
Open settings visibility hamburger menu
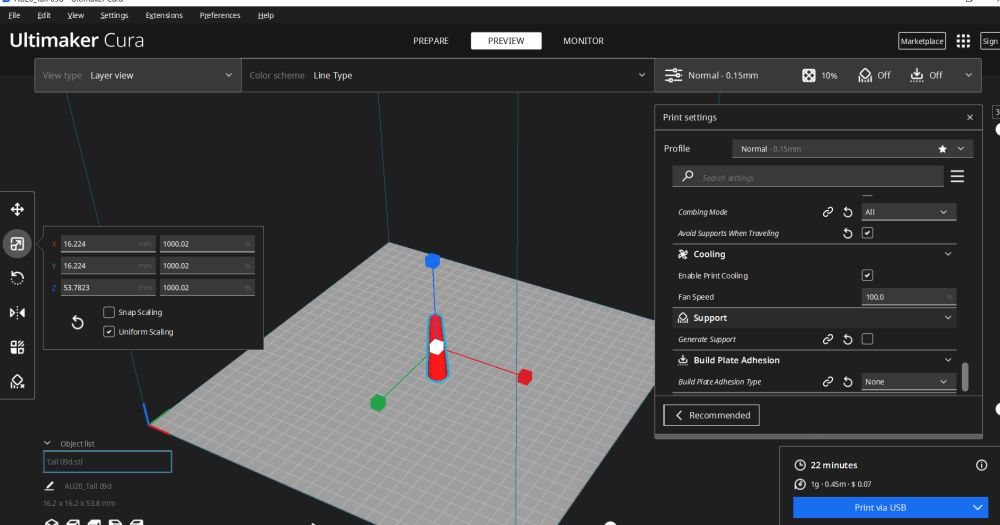[957, 176]
